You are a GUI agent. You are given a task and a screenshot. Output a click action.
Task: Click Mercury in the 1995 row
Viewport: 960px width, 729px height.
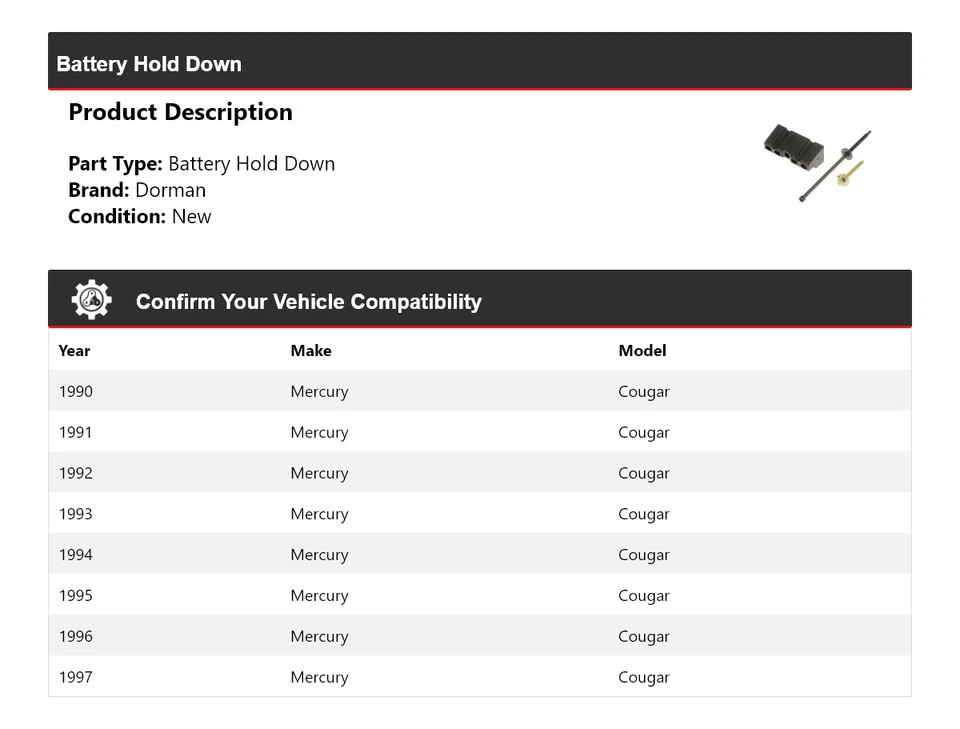coord(319,596)
